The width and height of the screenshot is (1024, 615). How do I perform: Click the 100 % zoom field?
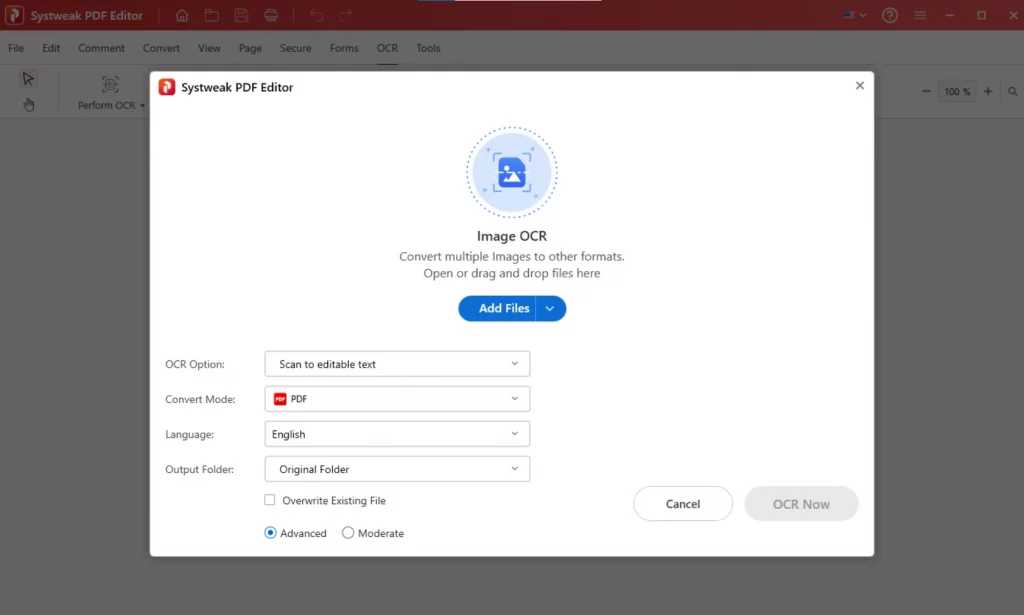[x=957, y=91]
